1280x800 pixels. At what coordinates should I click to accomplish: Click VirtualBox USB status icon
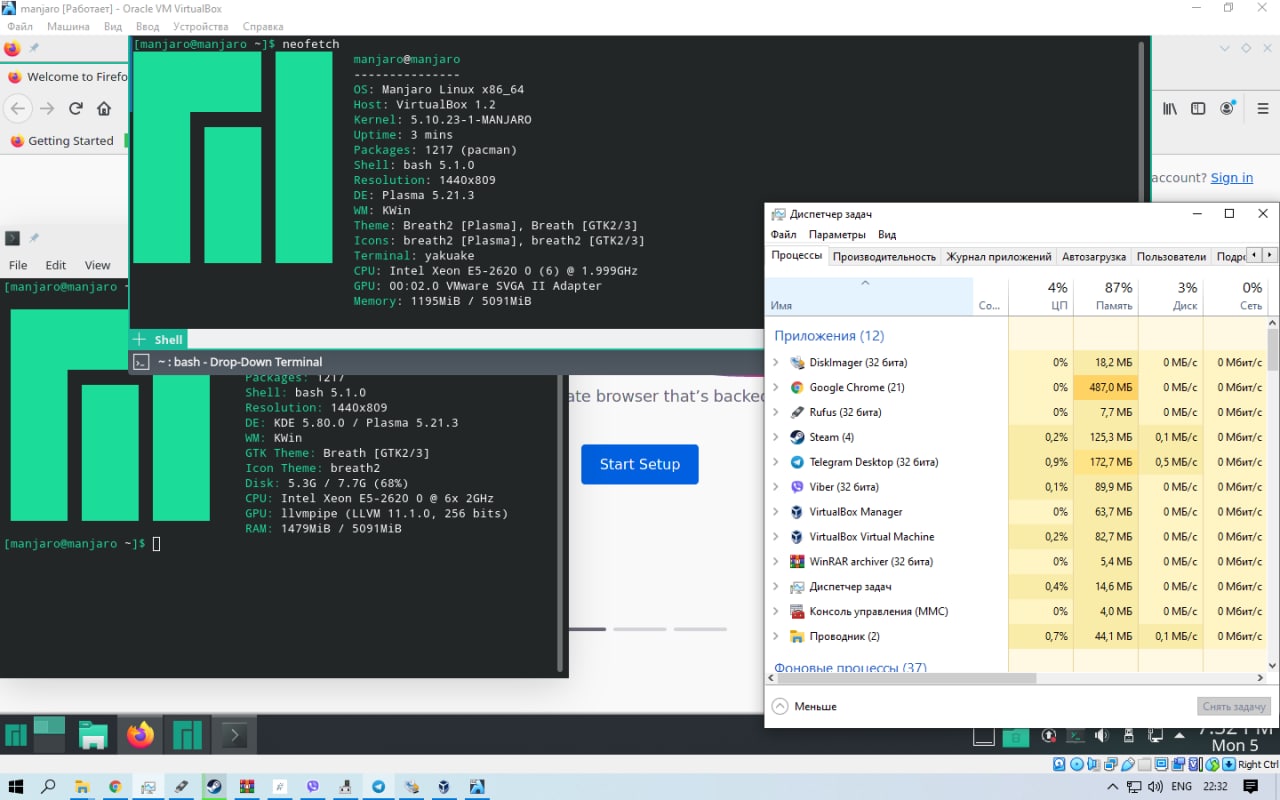[x=1127, y=765]
